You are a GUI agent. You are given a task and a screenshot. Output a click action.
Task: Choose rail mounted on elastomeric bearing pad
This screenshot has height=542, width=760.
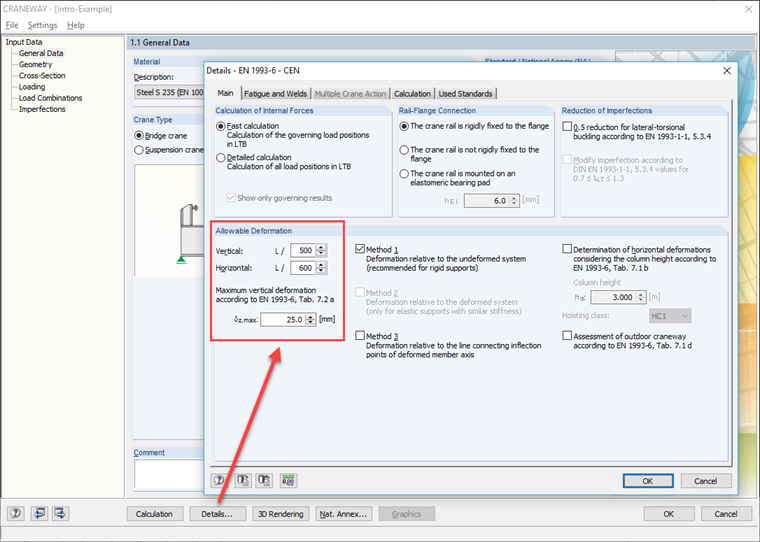(x=404, y=174)
